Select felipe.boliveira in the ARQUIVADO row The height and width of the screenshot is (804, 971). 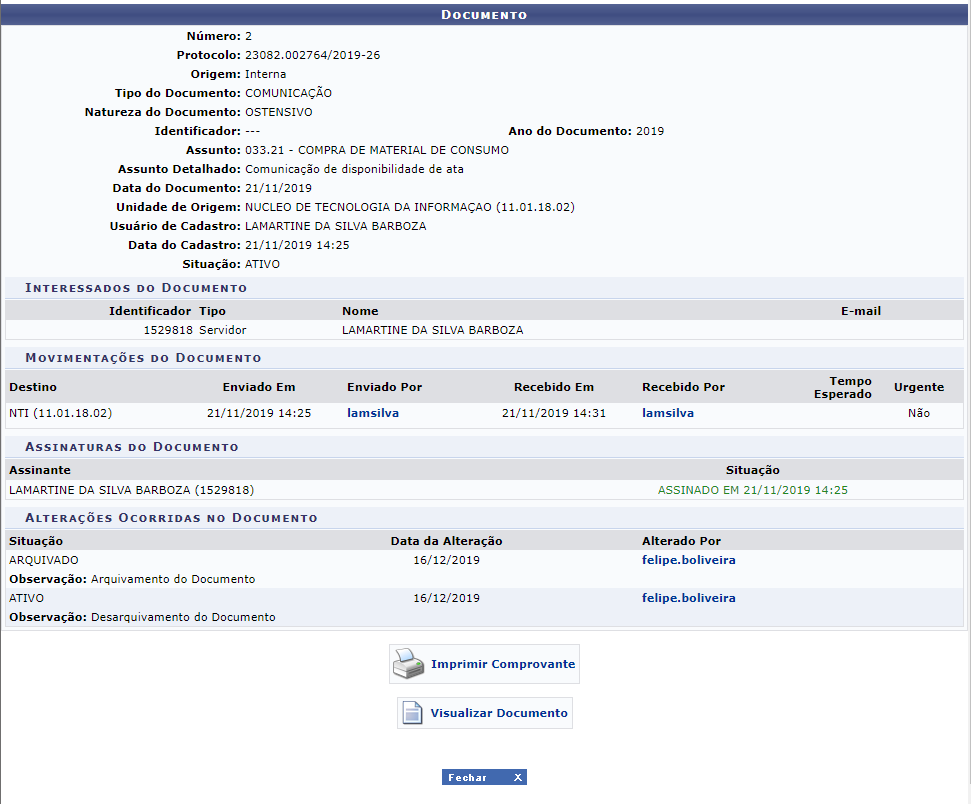click(688, 560)
